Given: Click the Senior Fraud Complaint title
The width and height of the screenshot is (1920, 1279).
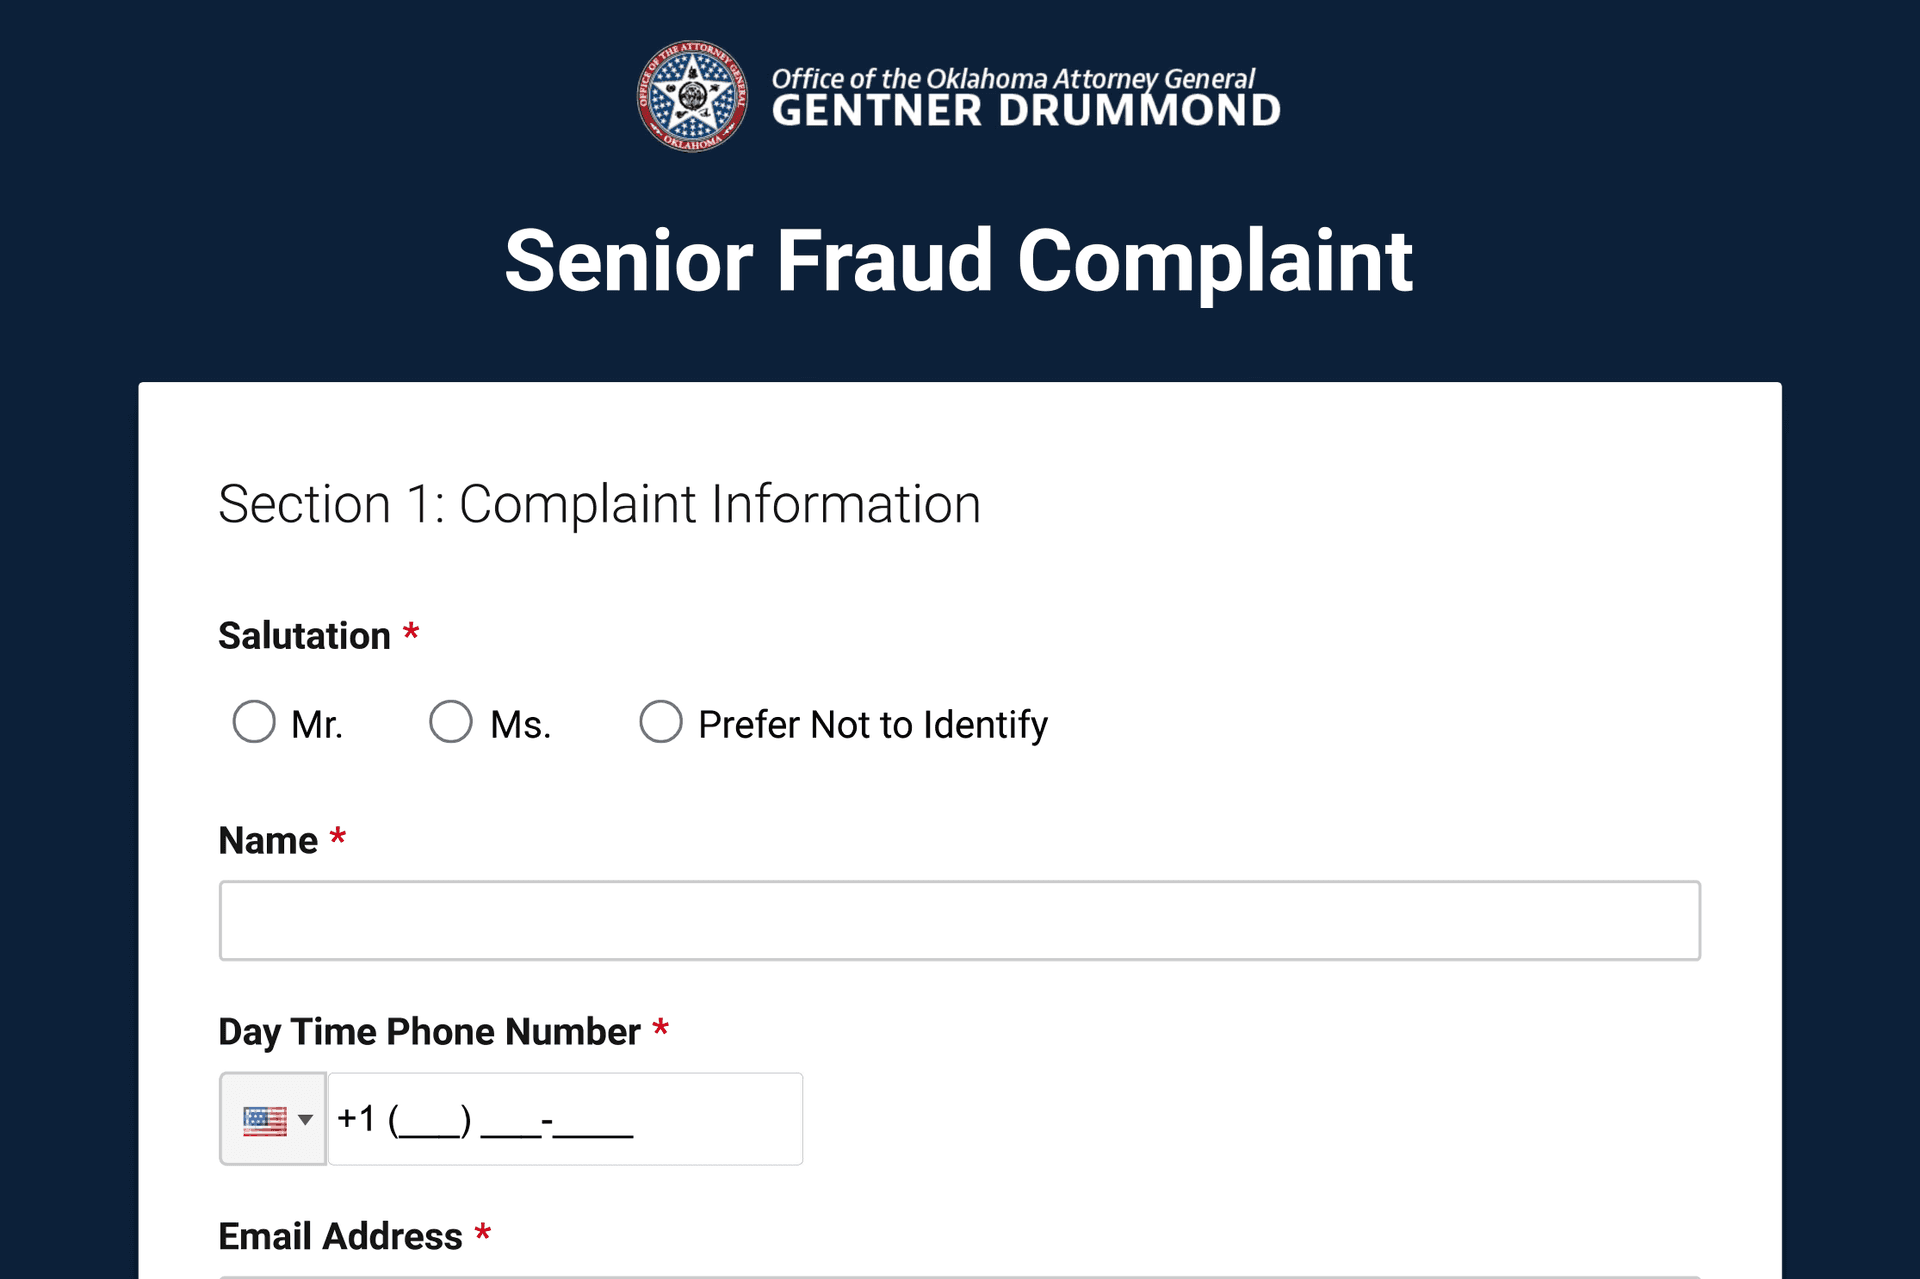Looking at the screenshot, I should [x=959, y=260].
